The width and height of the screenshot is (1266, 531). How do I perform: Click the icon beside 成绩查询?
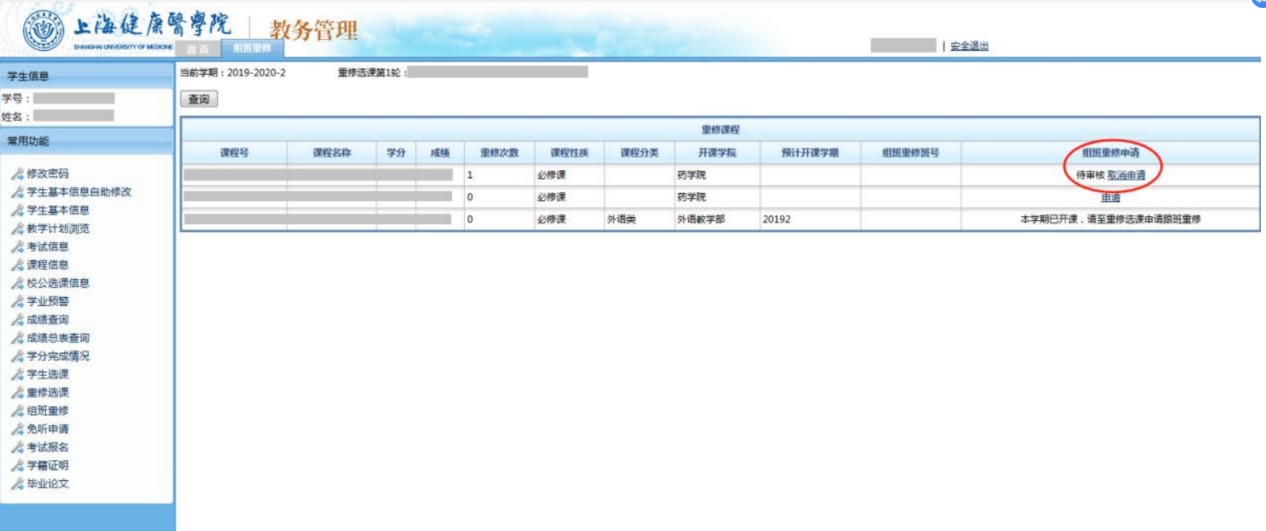17,320
